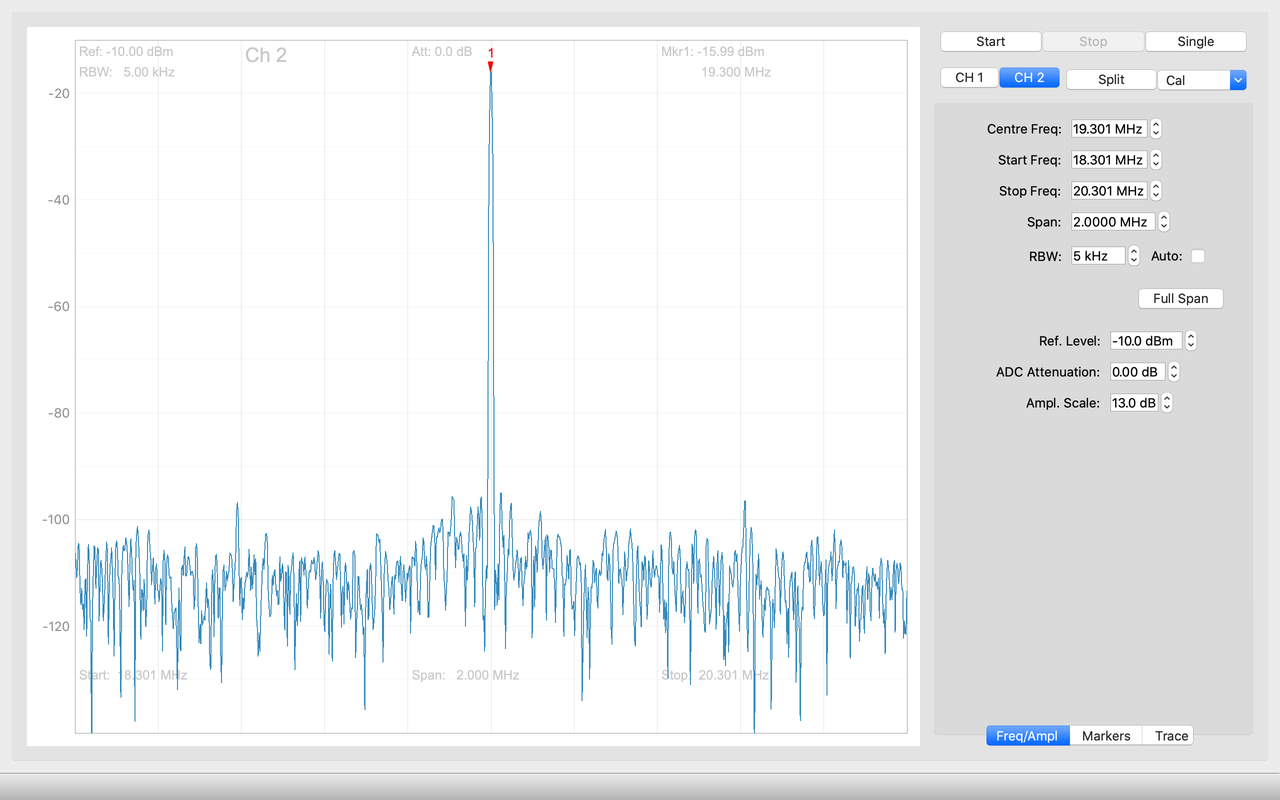The width and height of the screenshot is (1280, 800).
Task: Switch to the Markers tab
Action: [1106, 735]
